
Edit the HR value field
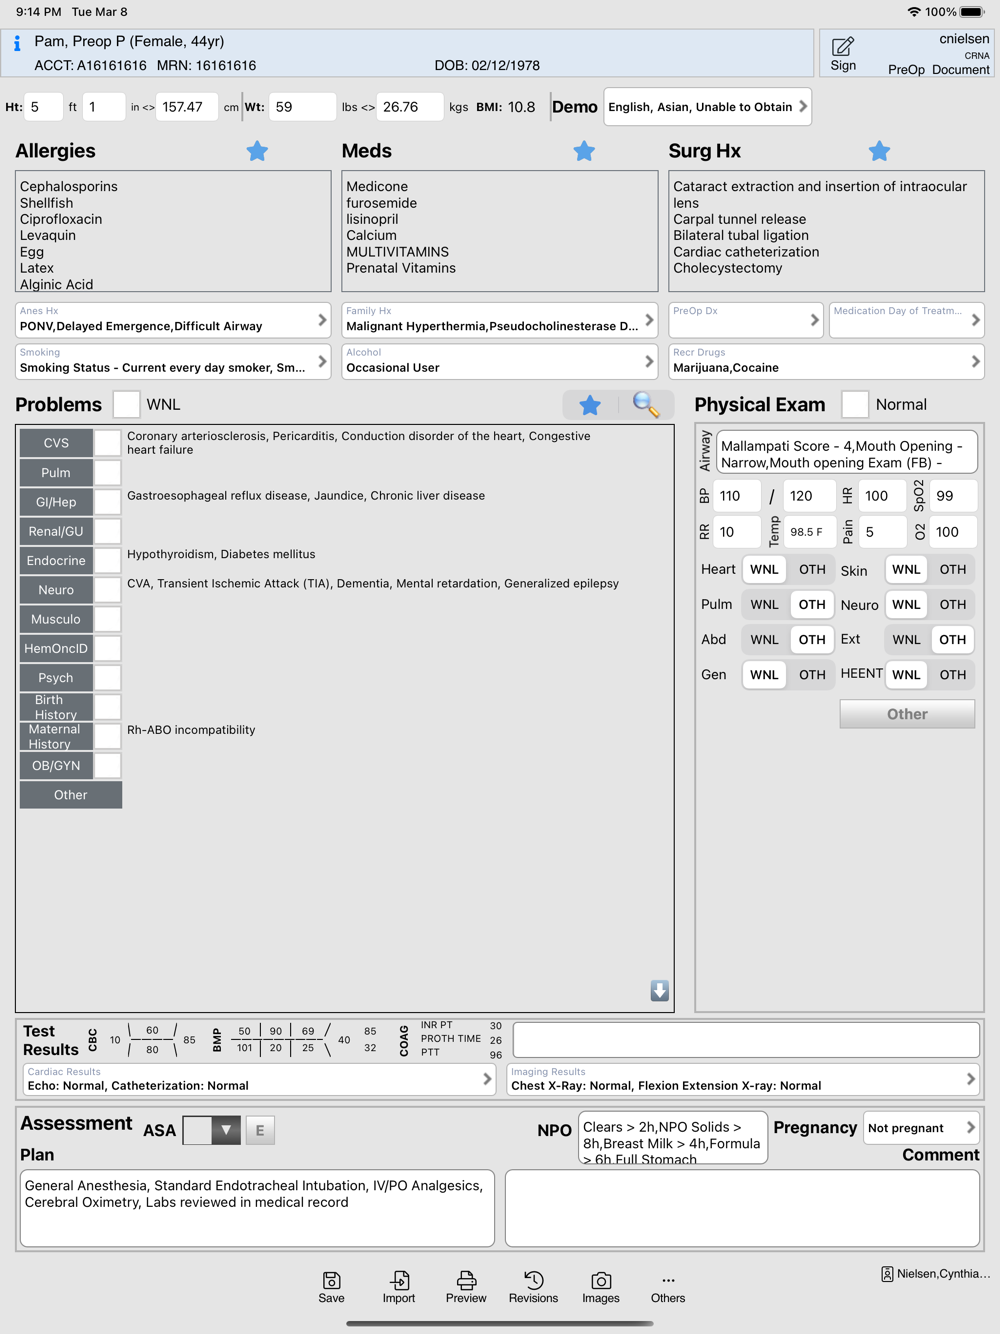pos(882,496)
